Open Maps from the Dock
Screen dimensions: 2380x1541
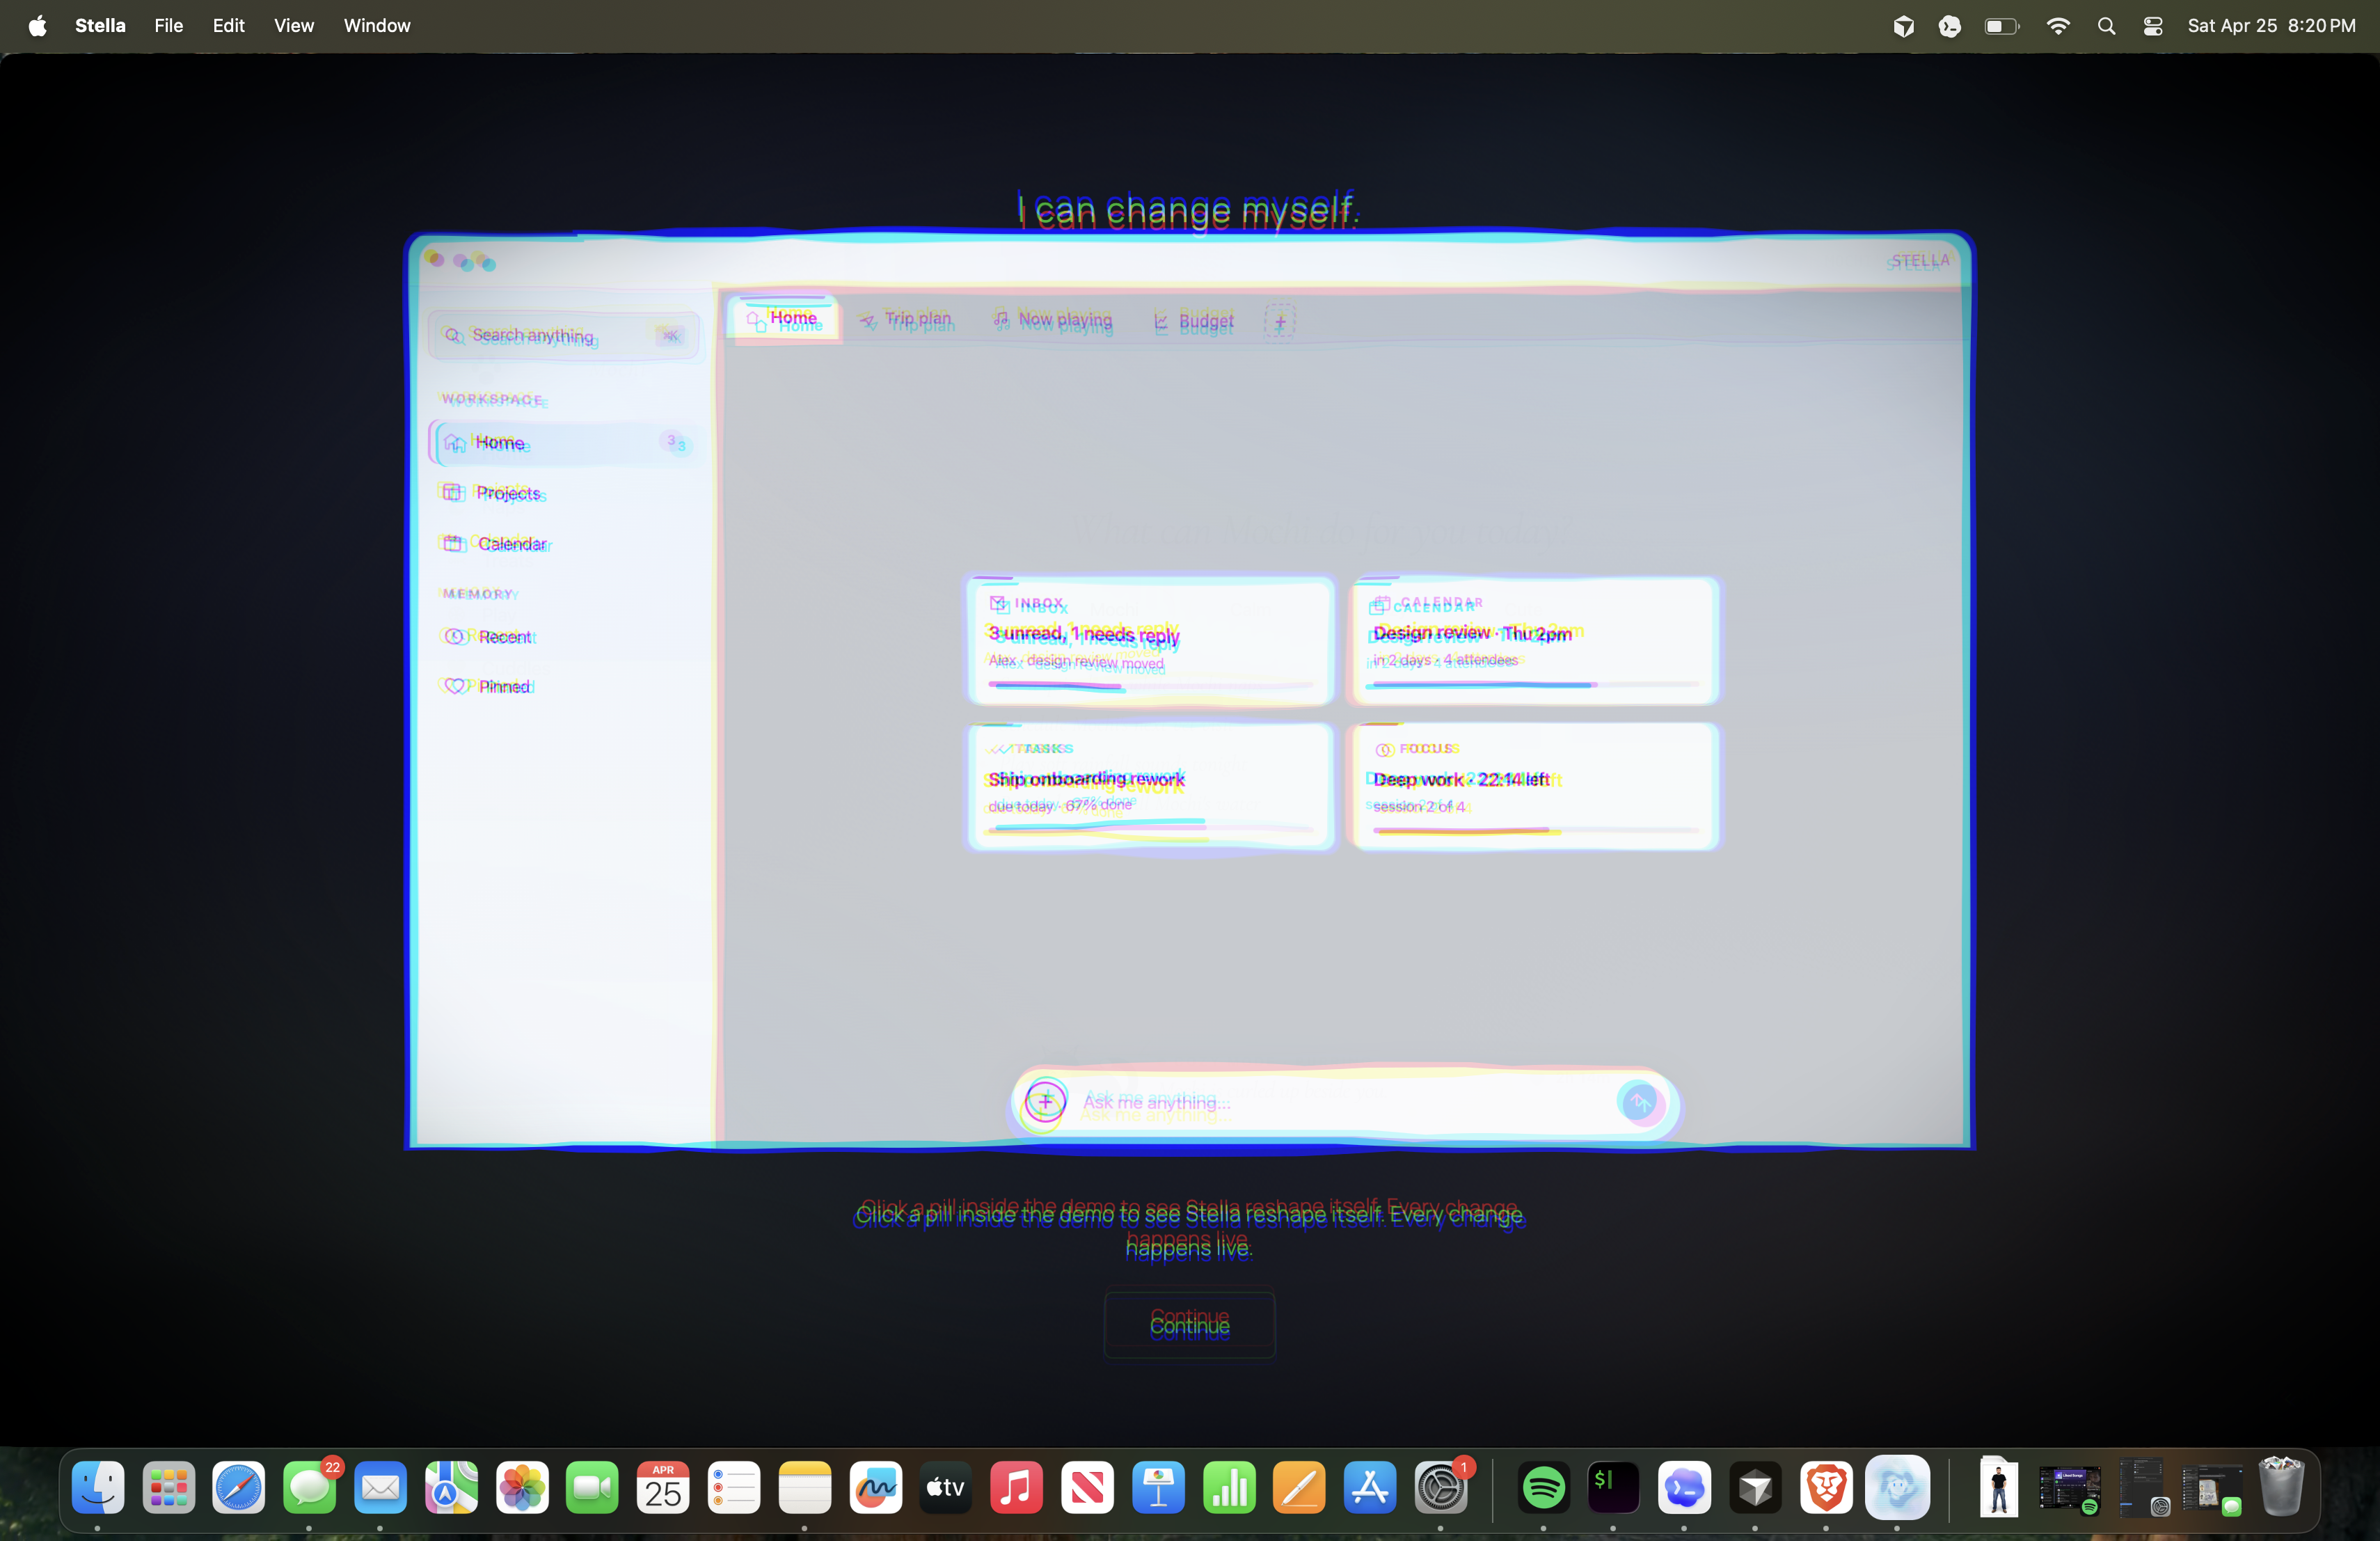tap(451, 1487)
